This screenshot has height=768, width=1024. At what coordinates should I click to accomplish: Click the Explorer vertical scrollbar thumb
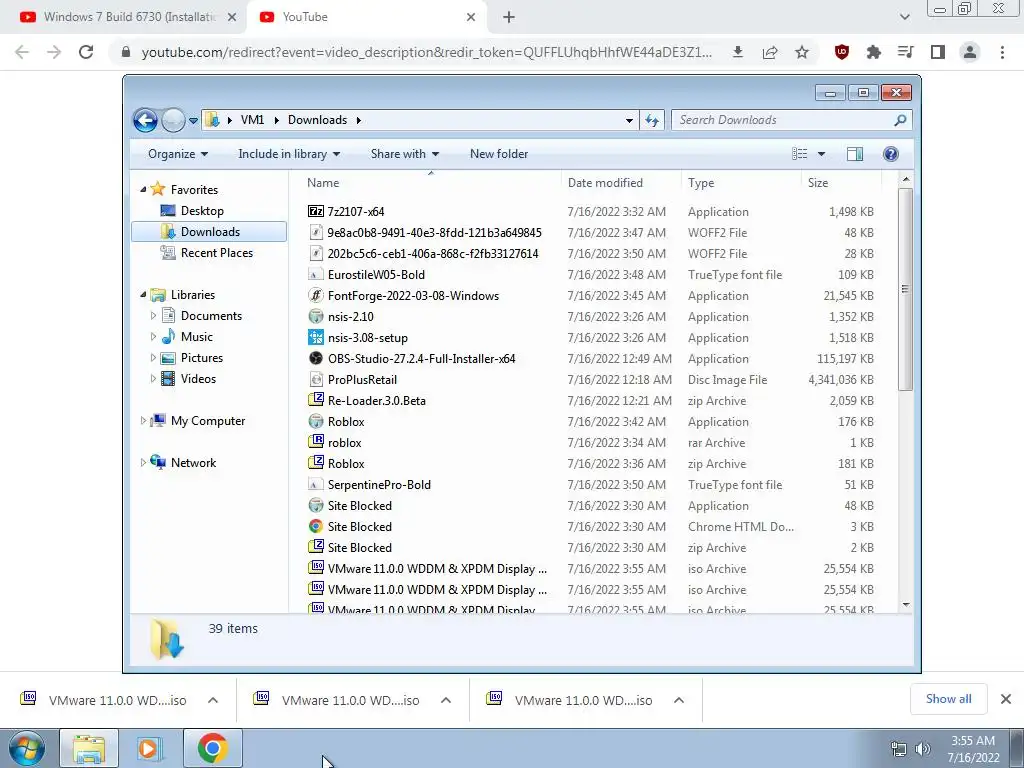(905, 289)
